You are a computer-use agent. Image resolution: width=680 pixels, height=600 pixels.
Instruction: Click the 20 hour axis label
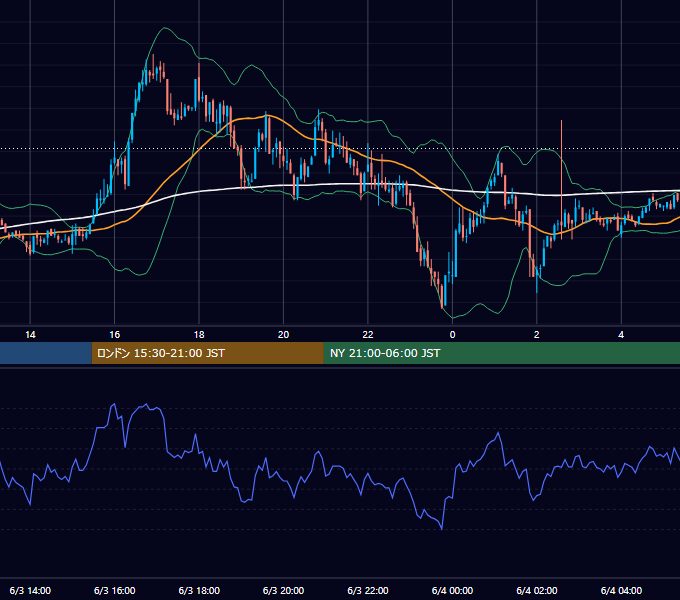click(283, 335)
